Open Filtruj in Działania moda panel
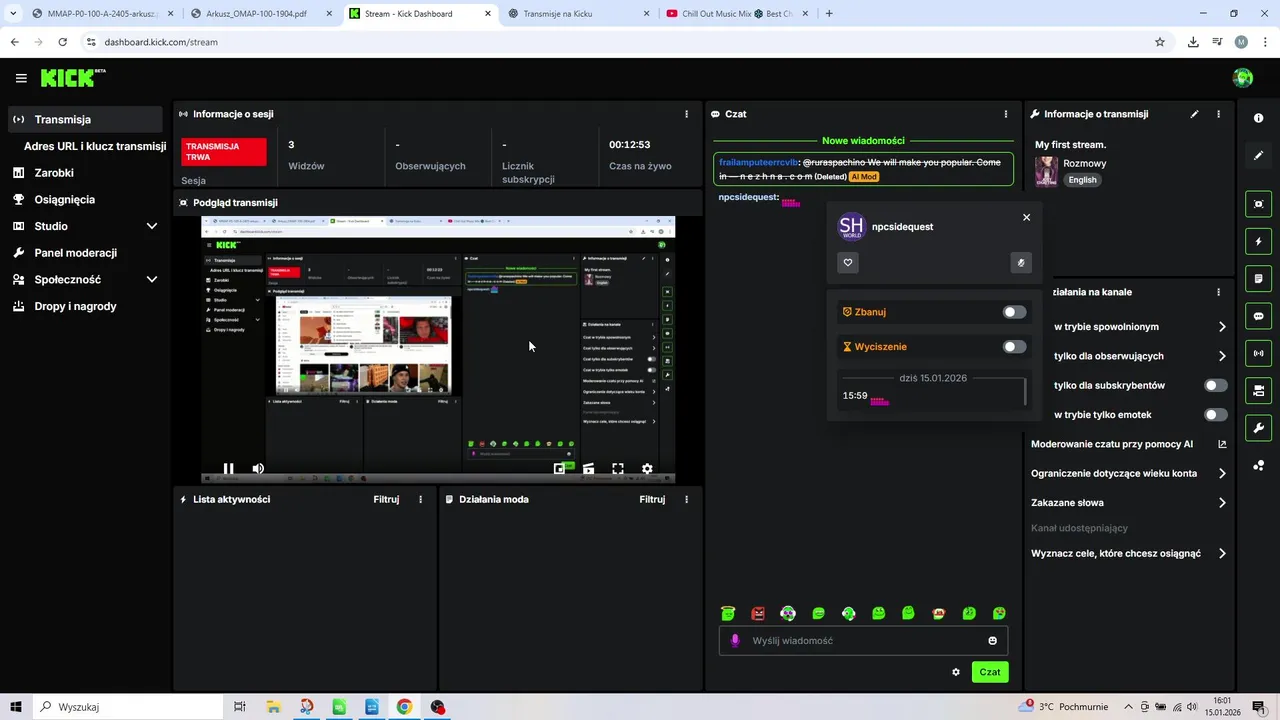The height and width of the screenshot is (720, 1280). [x=652, y=499]
